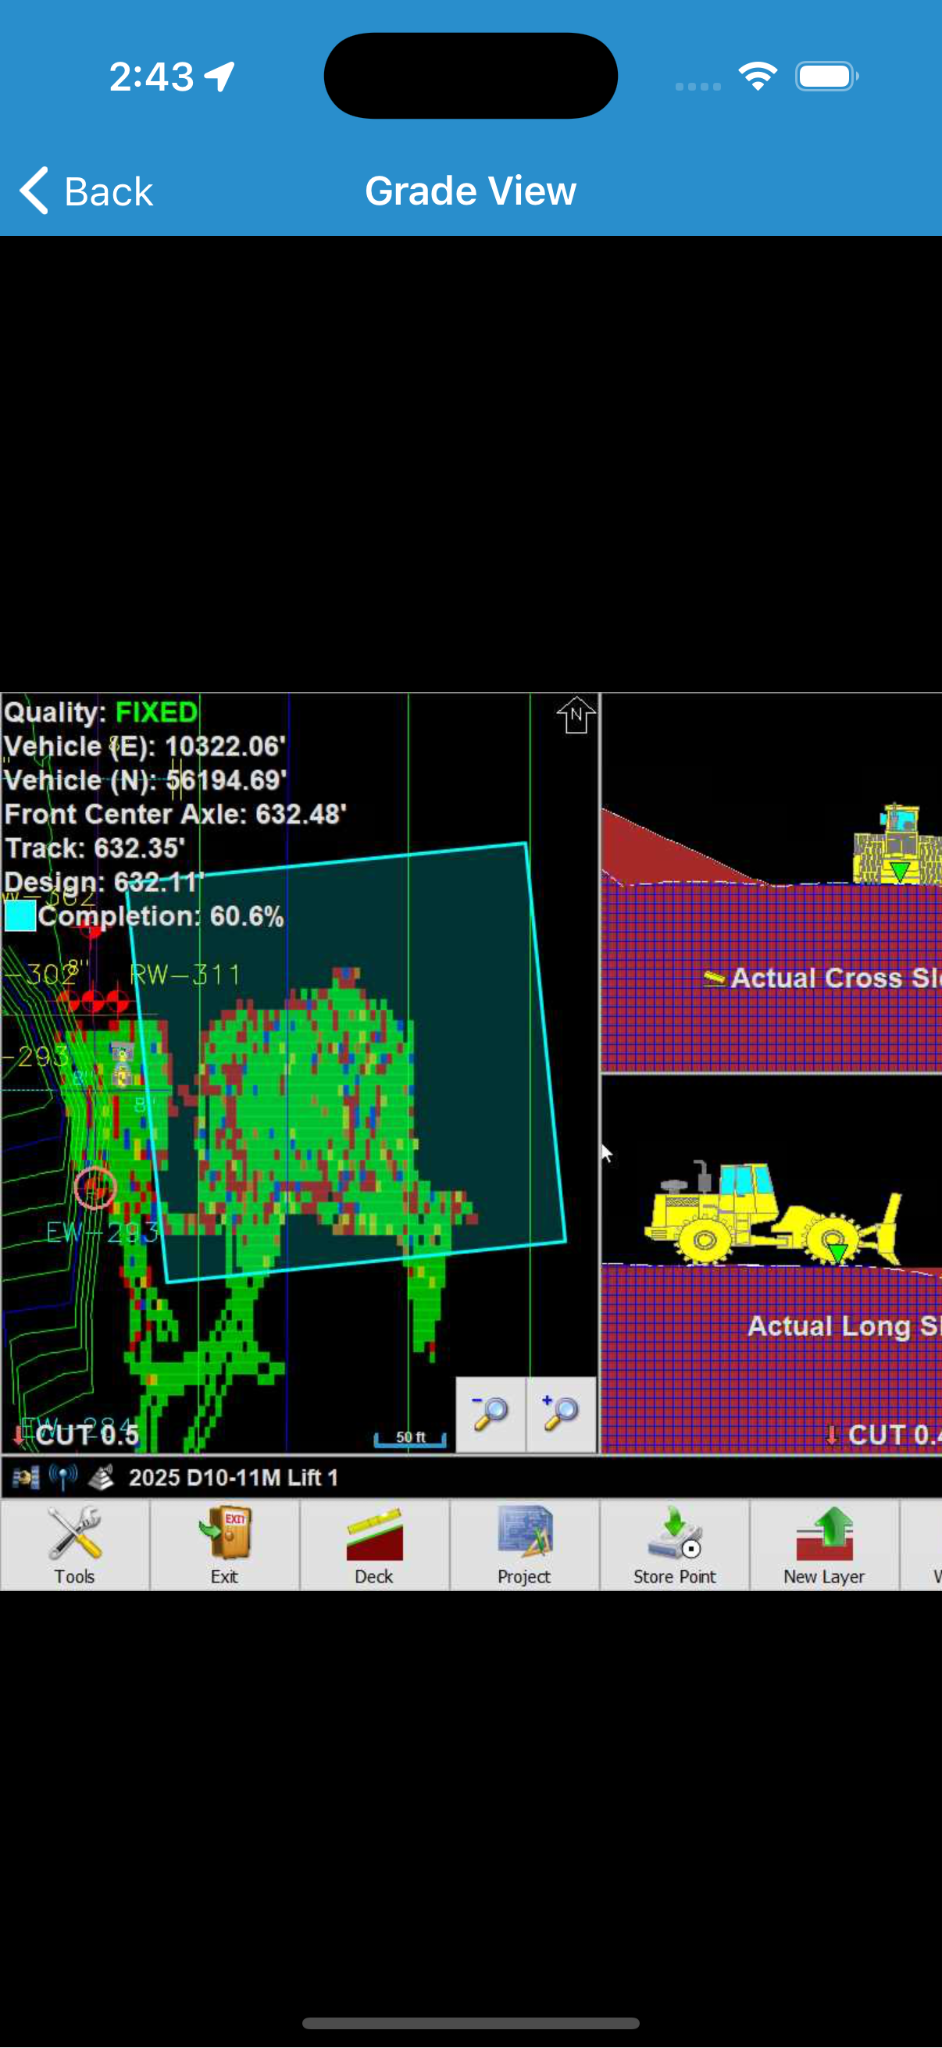
Task: Open the Tools menu
Action: pos(75,1545)
